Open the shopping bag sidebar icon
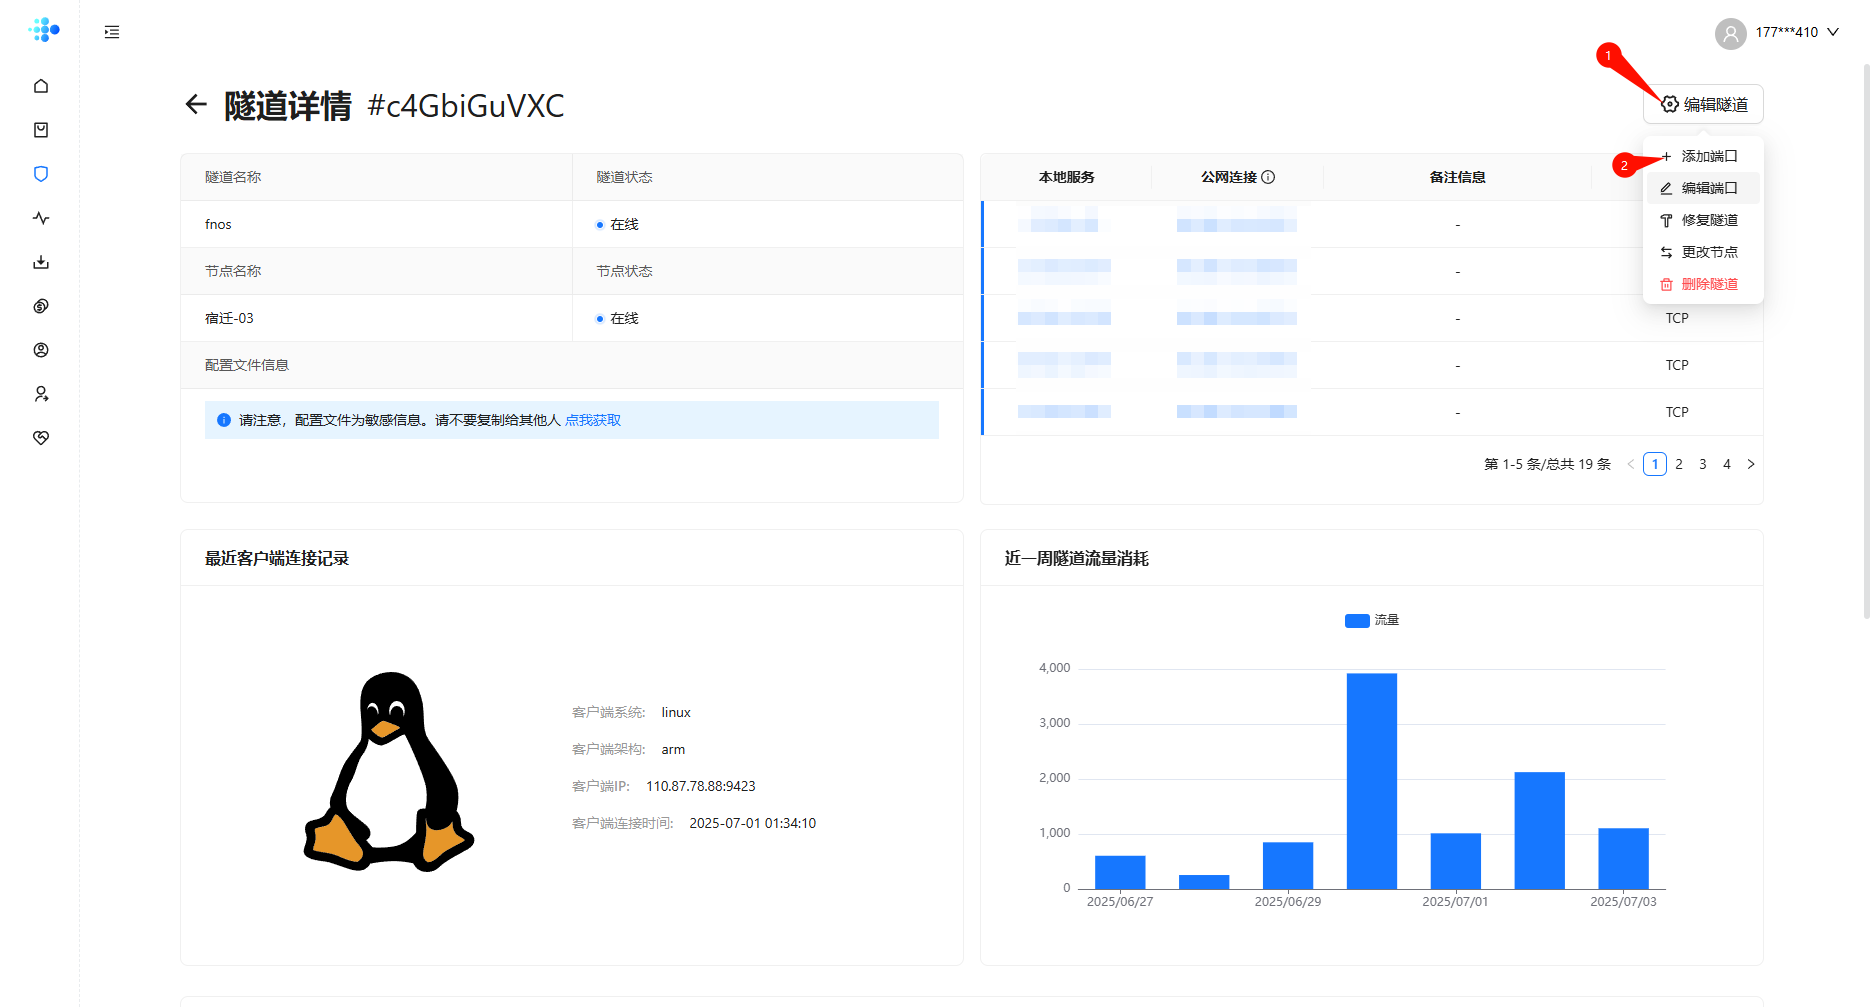 pyautogui.click(x=41, y=130)
